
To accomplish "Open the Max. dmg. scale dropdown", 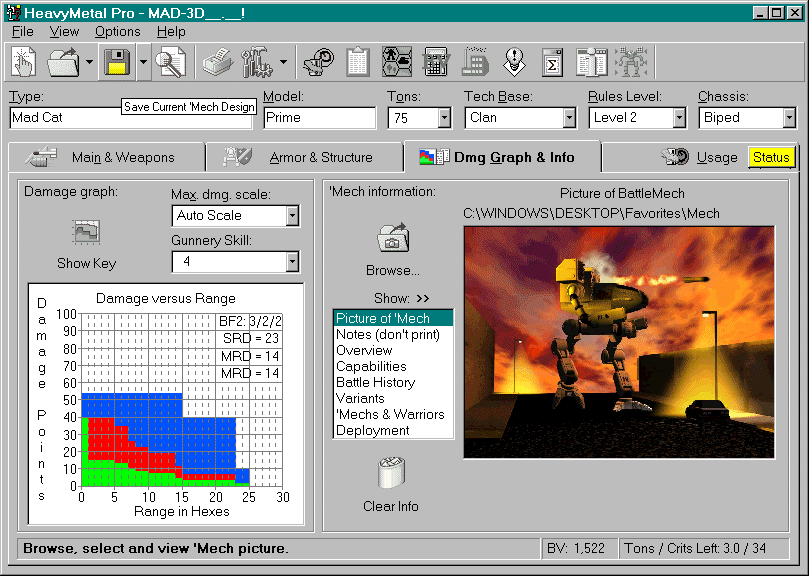I will pyautogui.click(x=292, y=216).
